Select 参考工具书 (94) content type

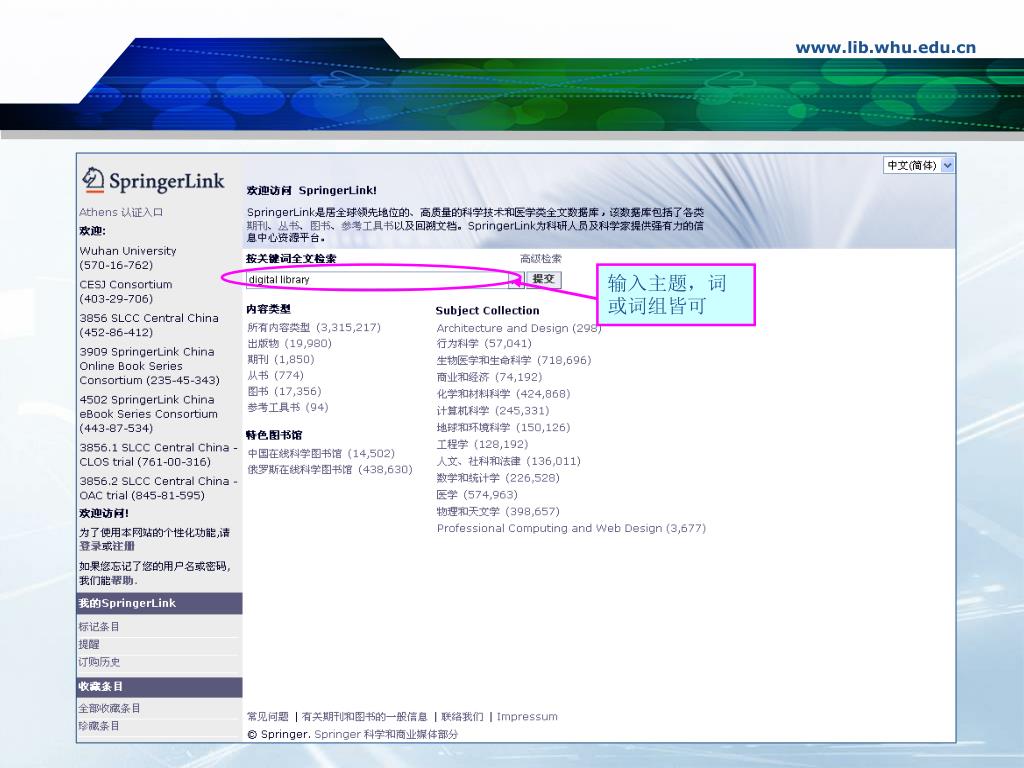click(288, 408)
